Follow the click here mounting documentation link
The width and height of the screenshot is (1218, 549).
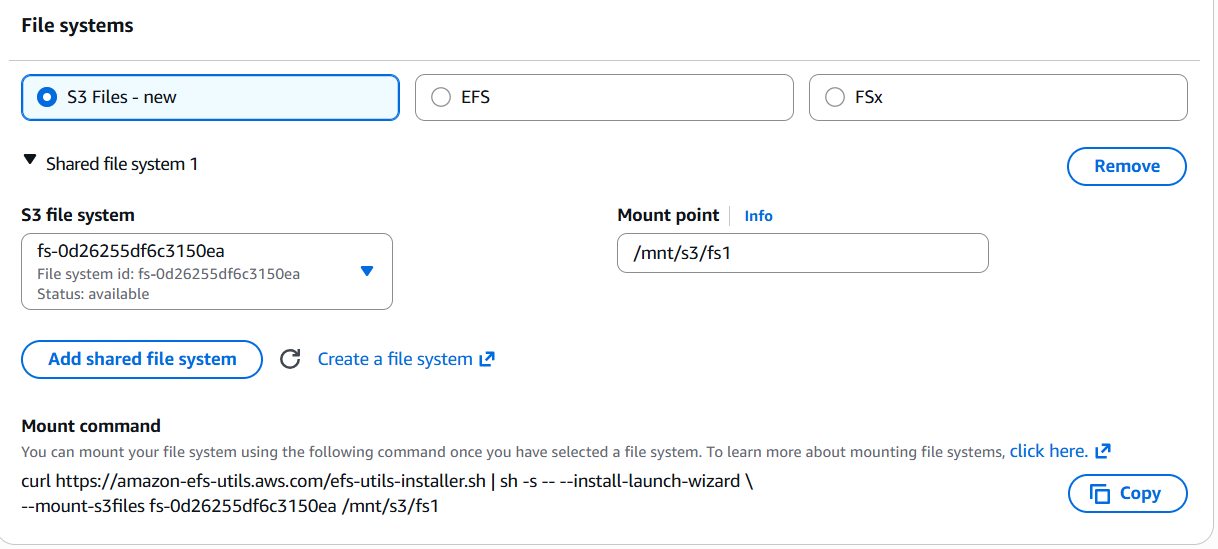click(x=1048, y=452)
